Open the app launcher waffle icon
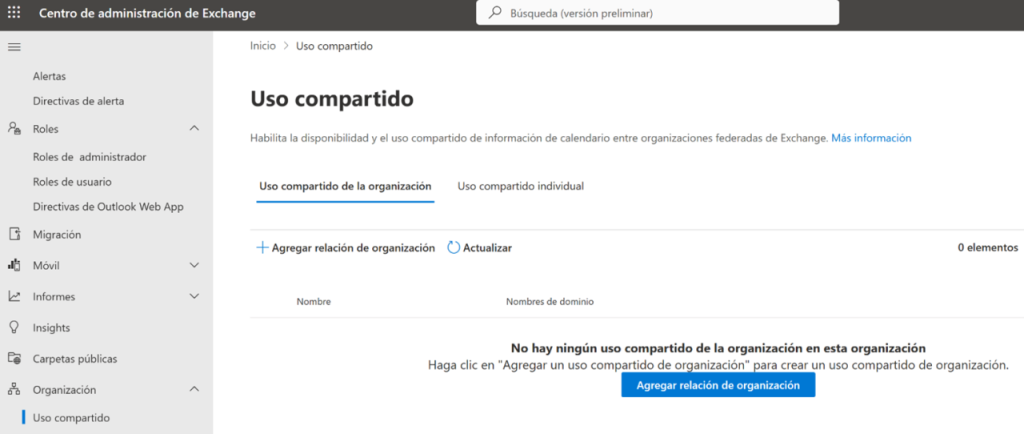Image resolution: width=1024 pixels, height=434 pixels. tap(14, 13)
